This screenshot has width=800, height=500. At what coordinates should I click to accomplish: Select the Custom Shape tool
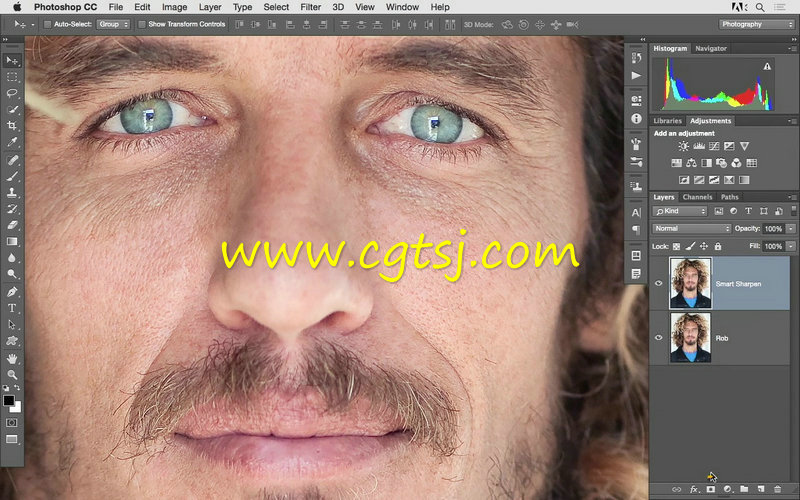tap(12, 341)
